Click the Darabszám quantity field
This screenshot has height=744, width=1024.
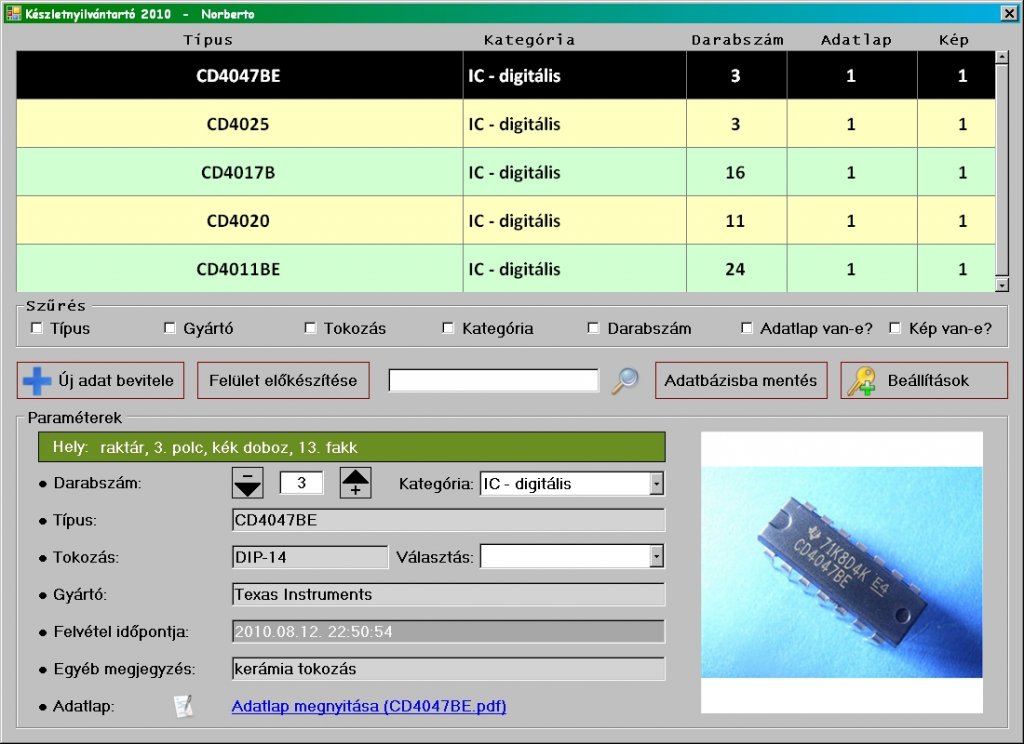tap(301, 483)
